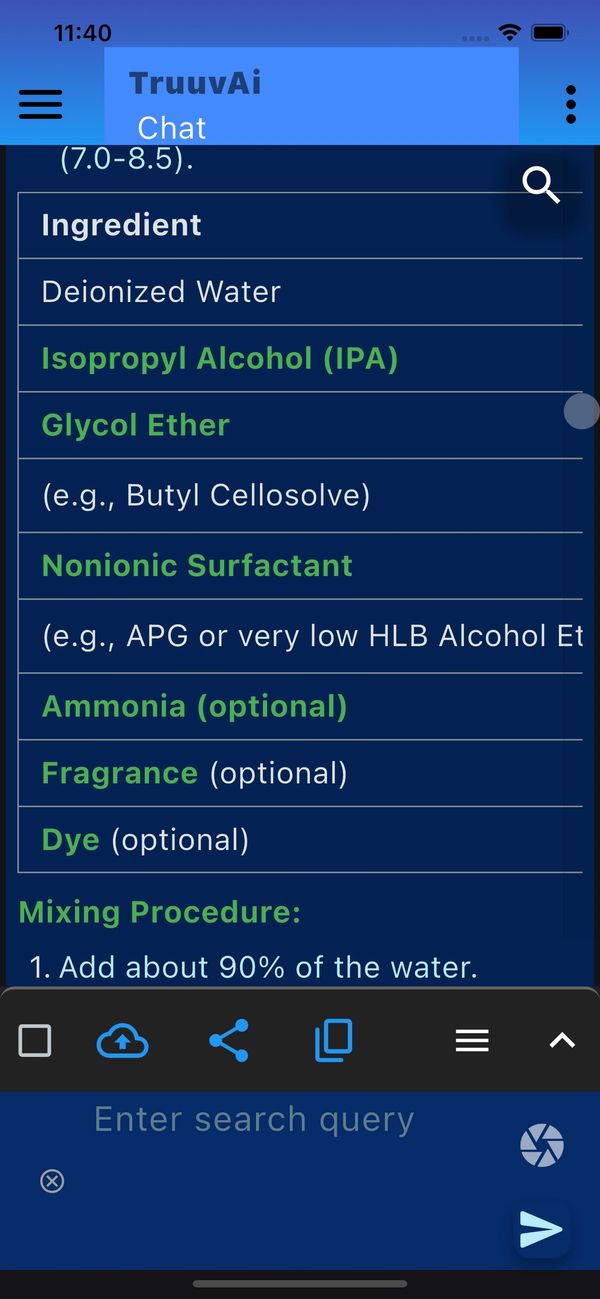Tap the cloud upload icon
The image size is (600, 1299).
(x=122, y=1041)
